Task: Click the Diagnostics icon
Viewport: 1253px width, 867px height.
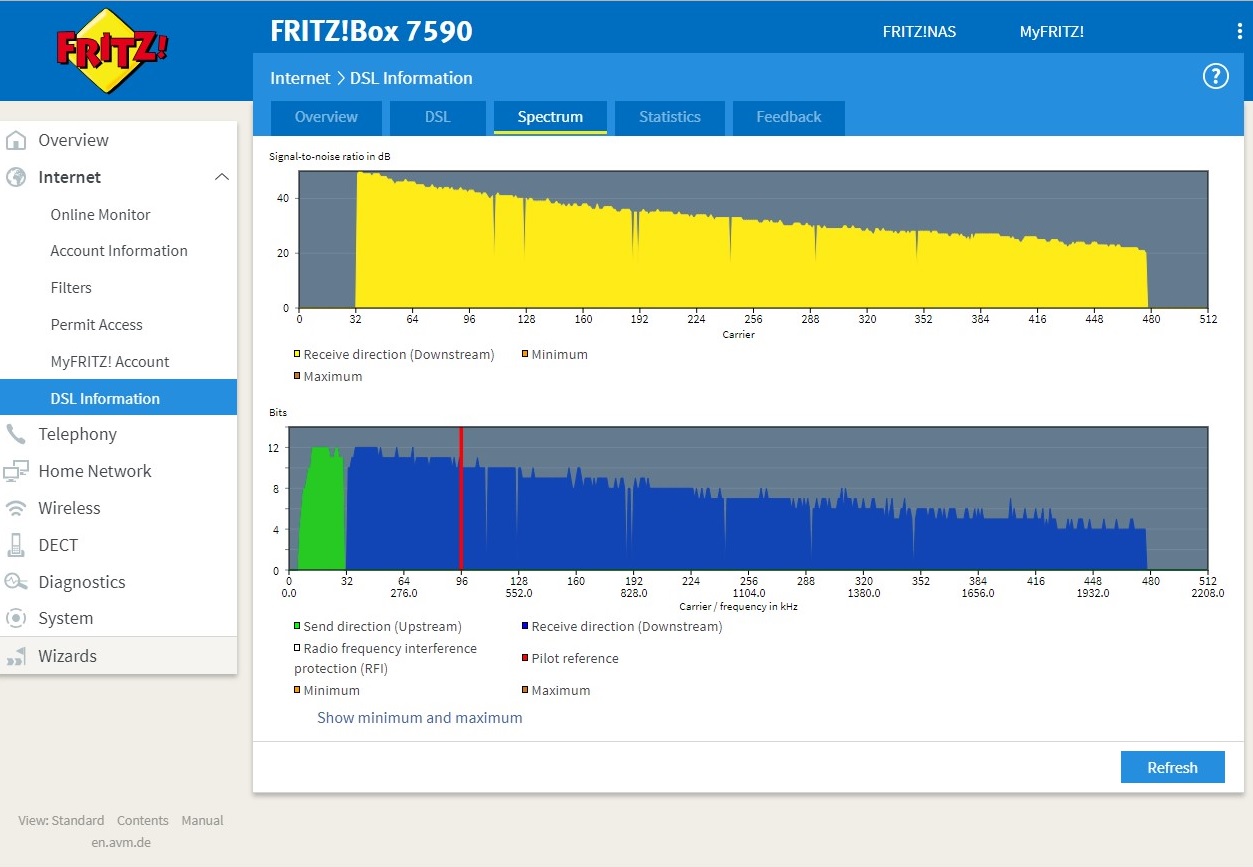Action: click(16, 582)
